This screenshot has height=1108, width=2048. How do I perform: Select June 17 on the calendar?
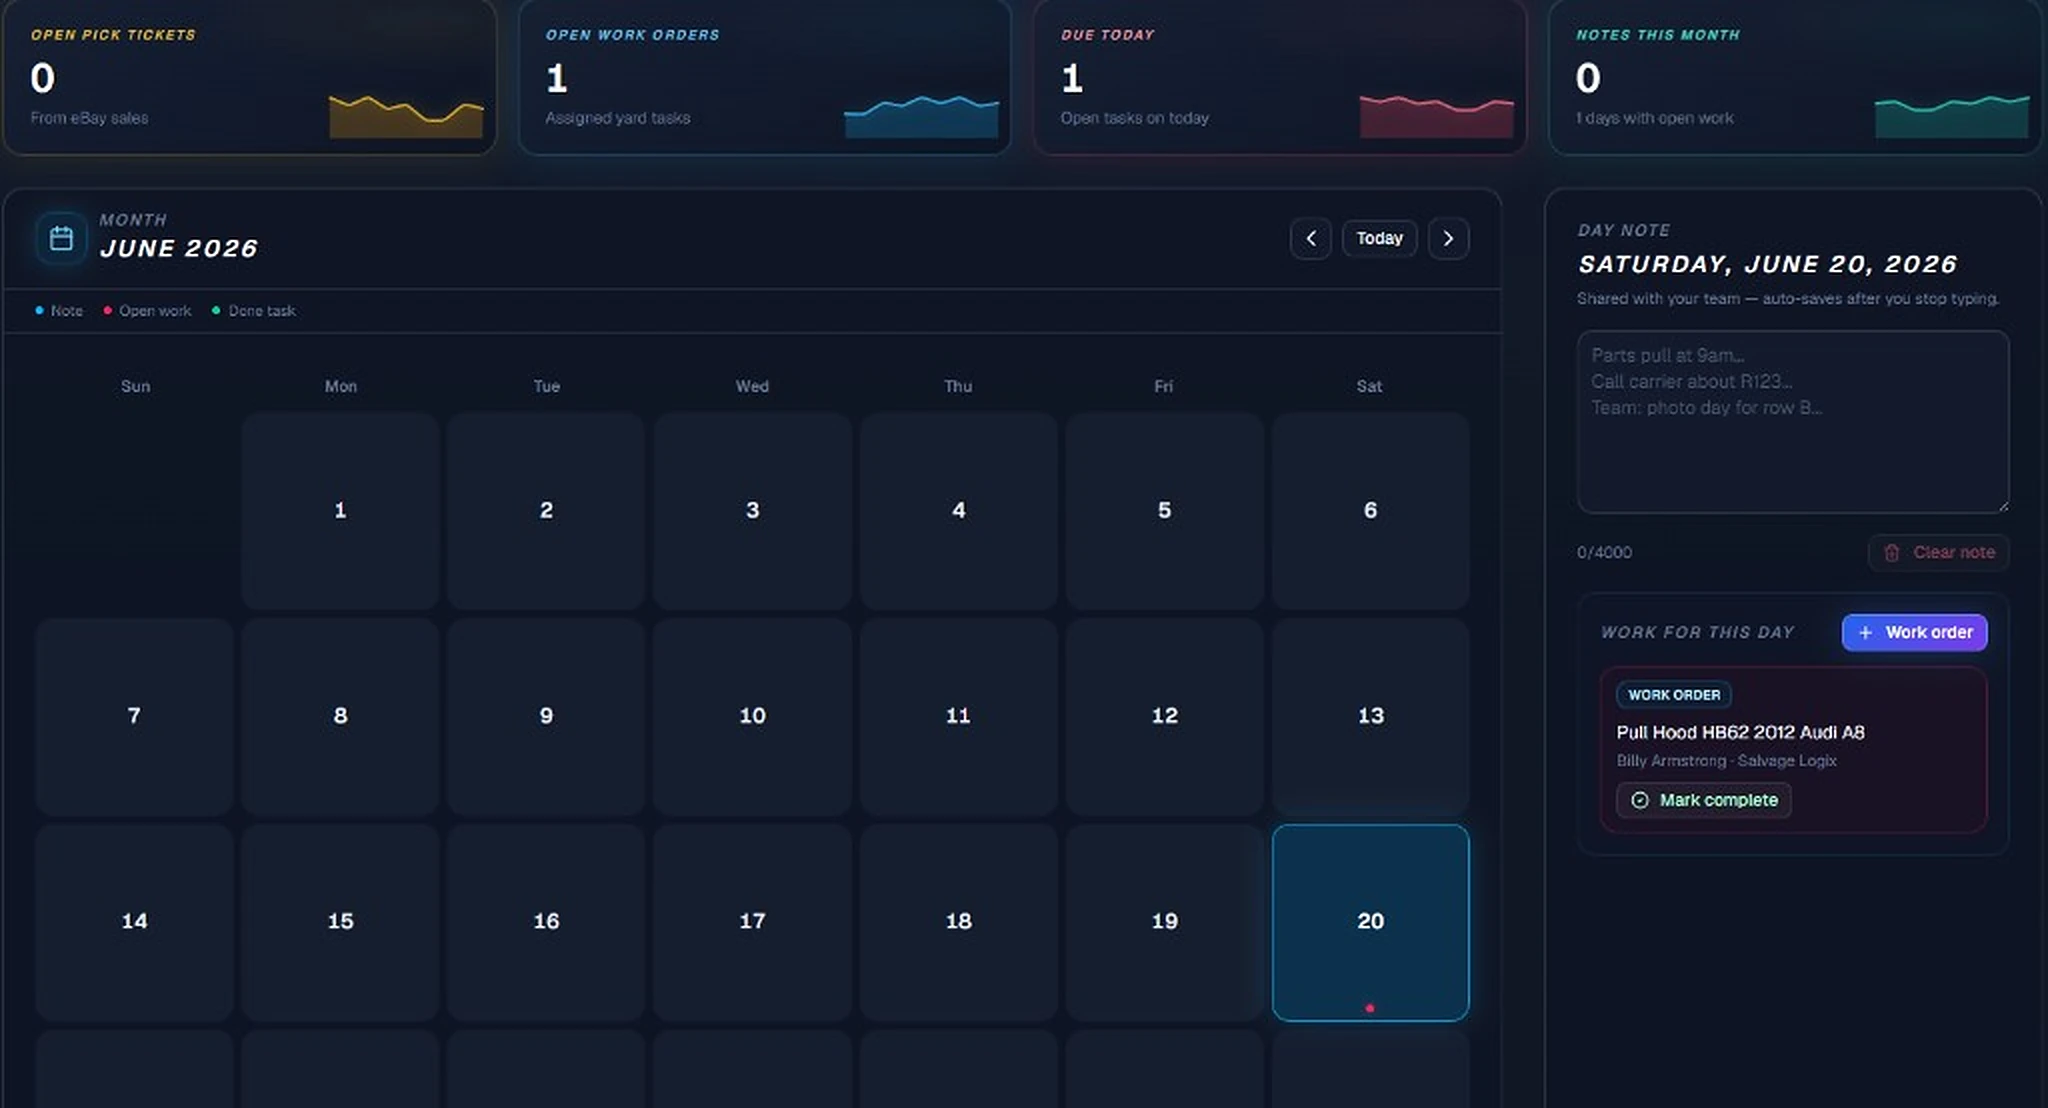(x=752, y=922)
